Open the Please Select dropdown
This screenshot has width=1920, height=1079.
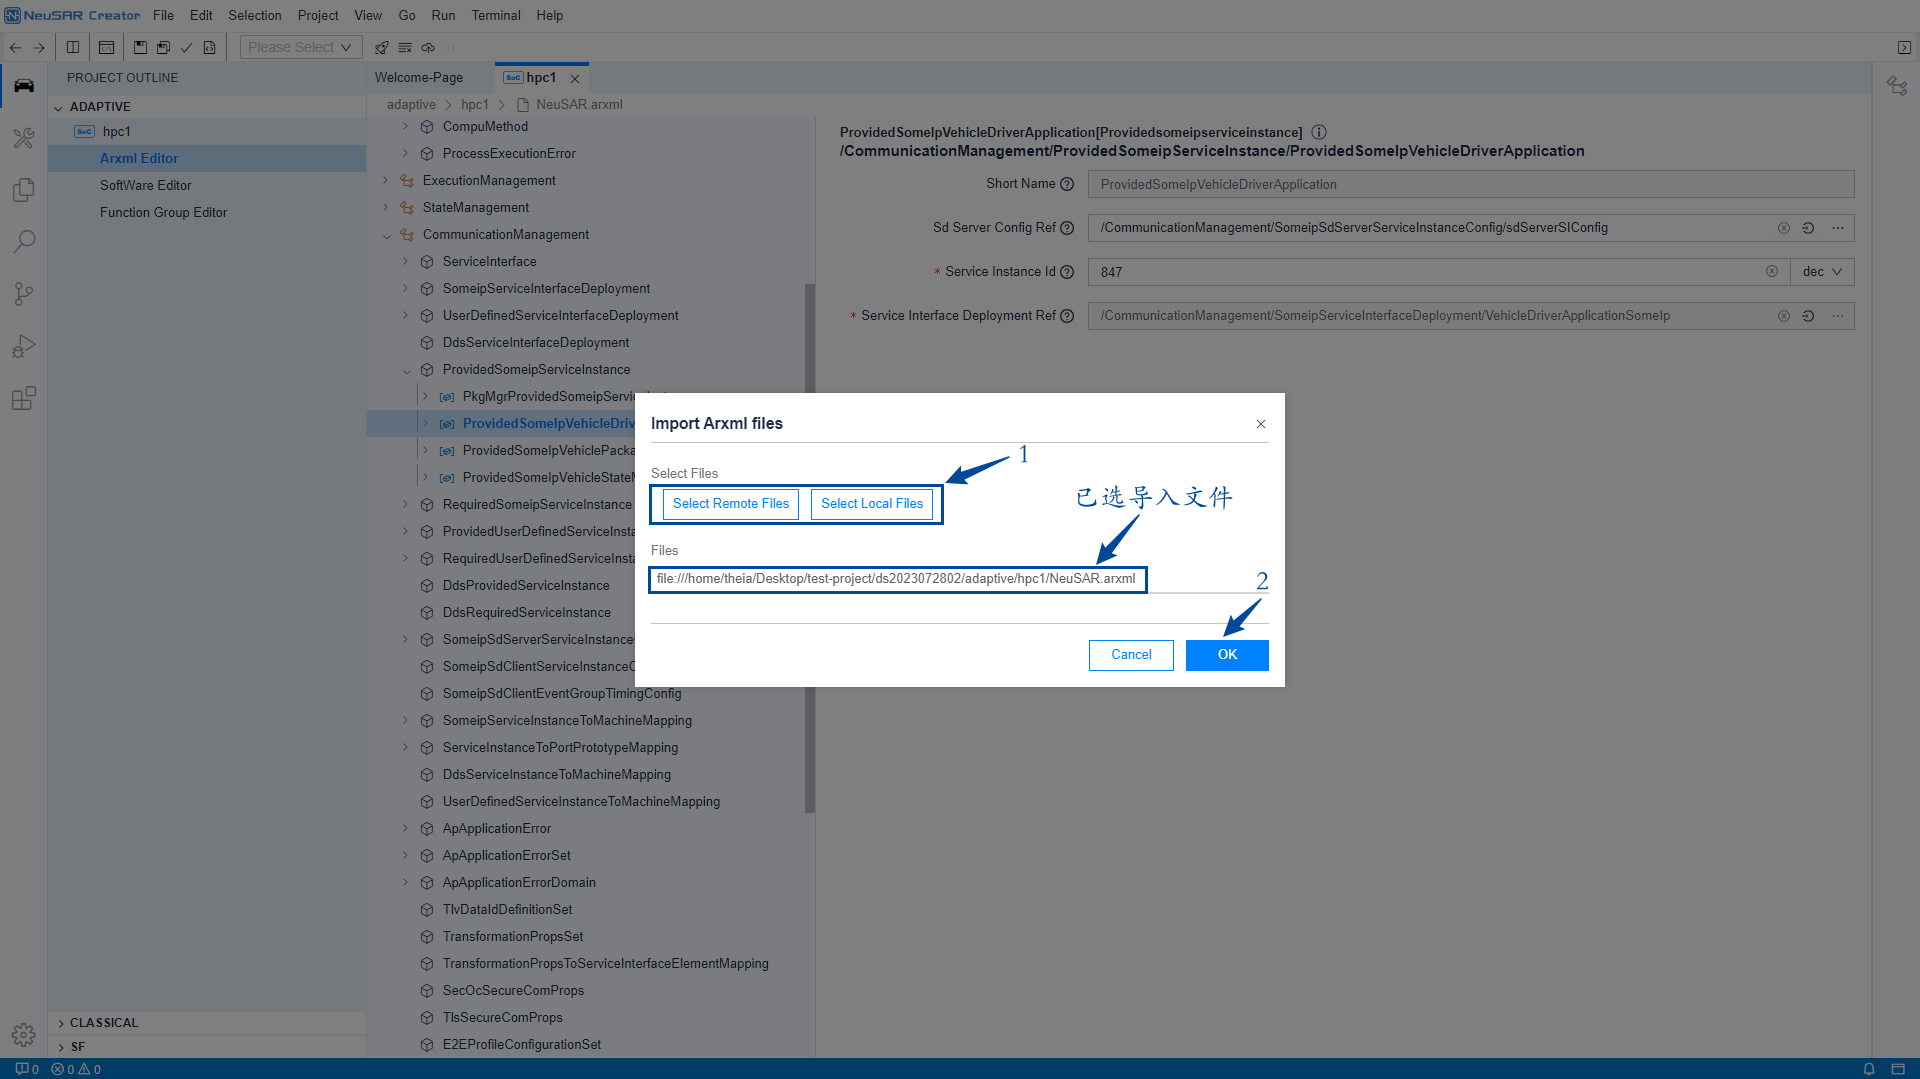pos(299,47)
